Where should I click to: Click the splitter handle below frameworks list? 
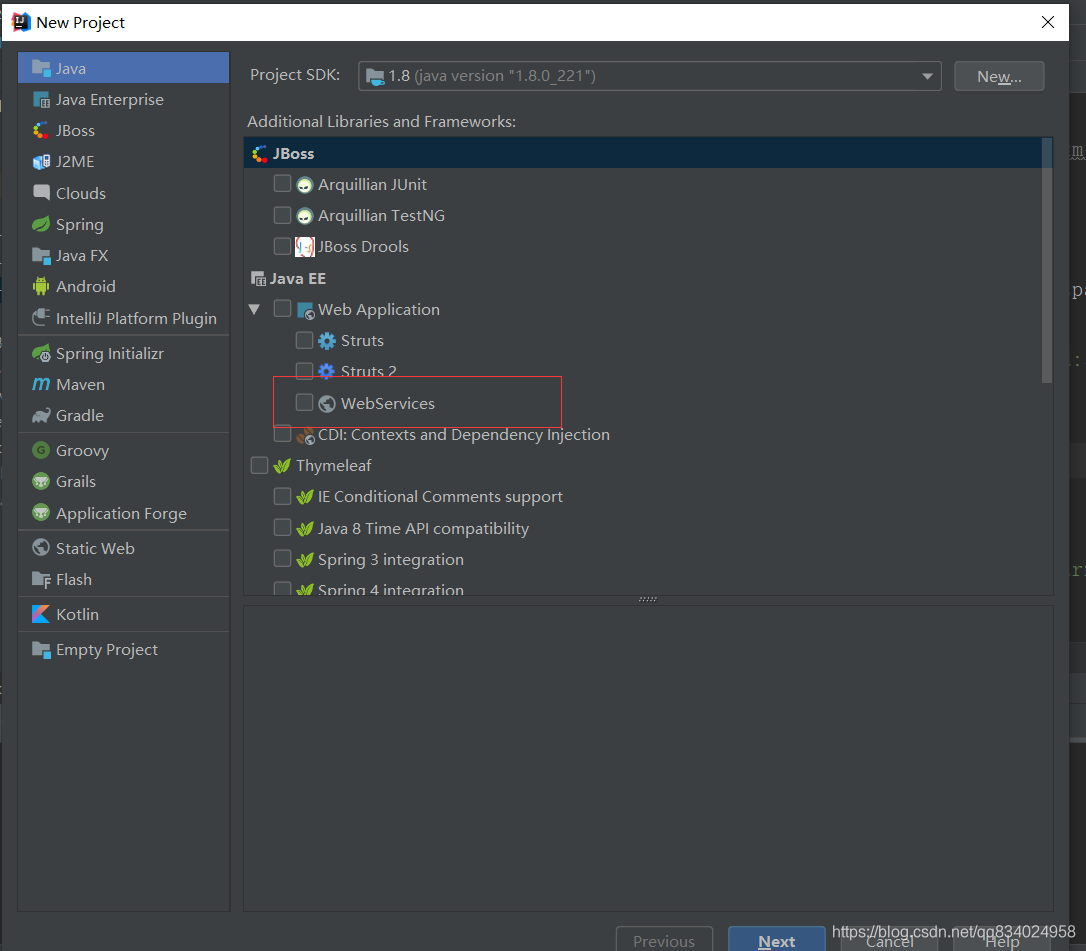pyautogui.click(x=648, y=599)
